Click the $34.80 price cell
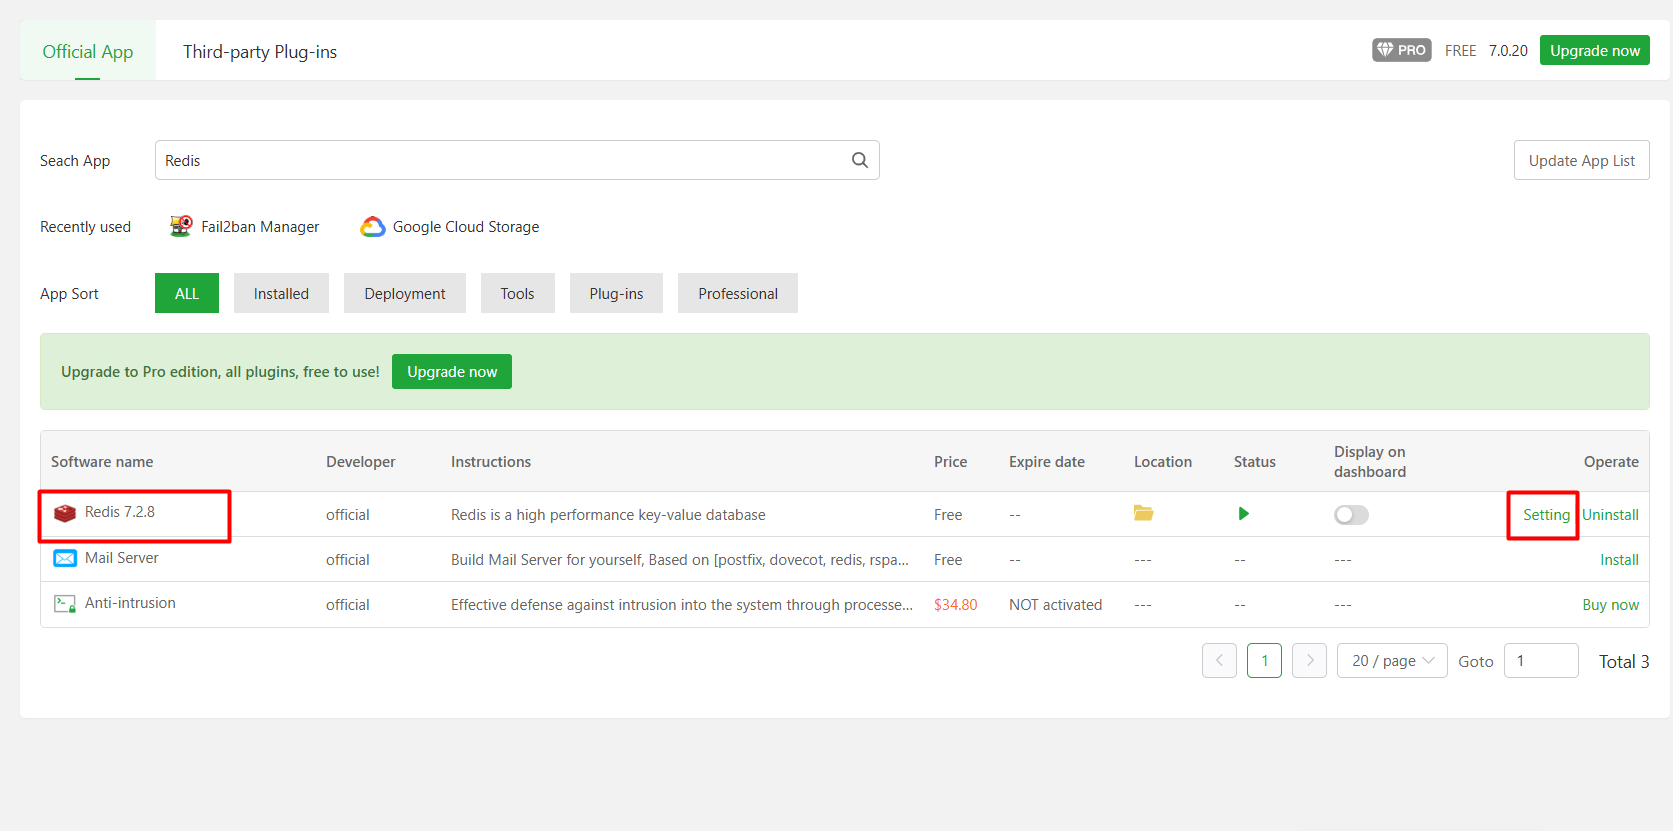This screenshot has width=1673, height=831. (955, 604)
